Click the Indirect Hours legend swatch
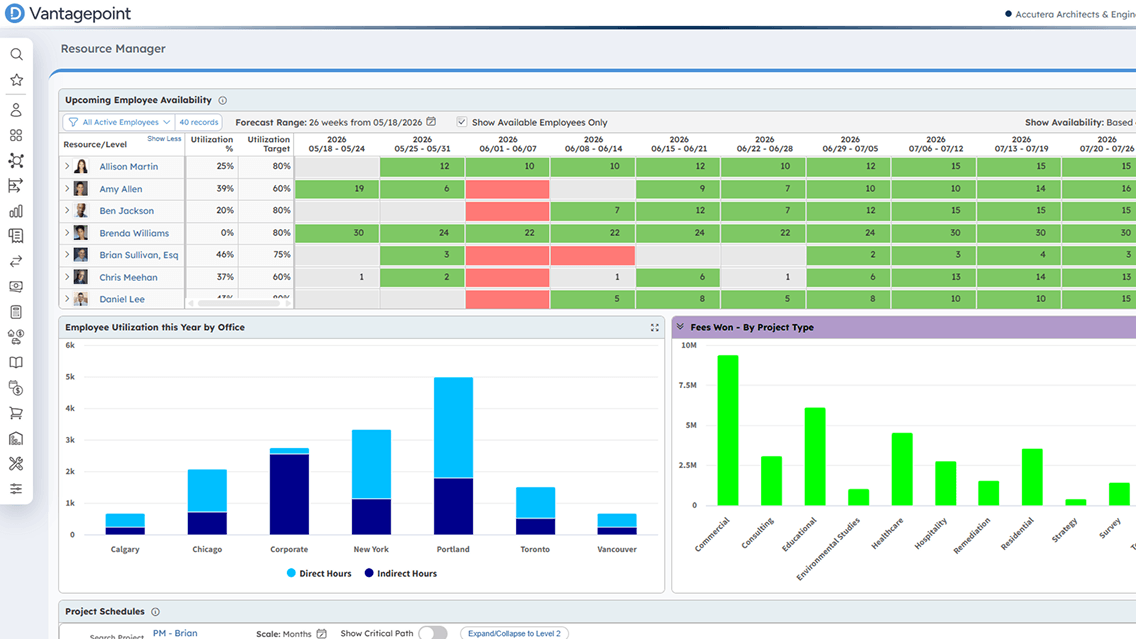 click(x=369, y=573)
